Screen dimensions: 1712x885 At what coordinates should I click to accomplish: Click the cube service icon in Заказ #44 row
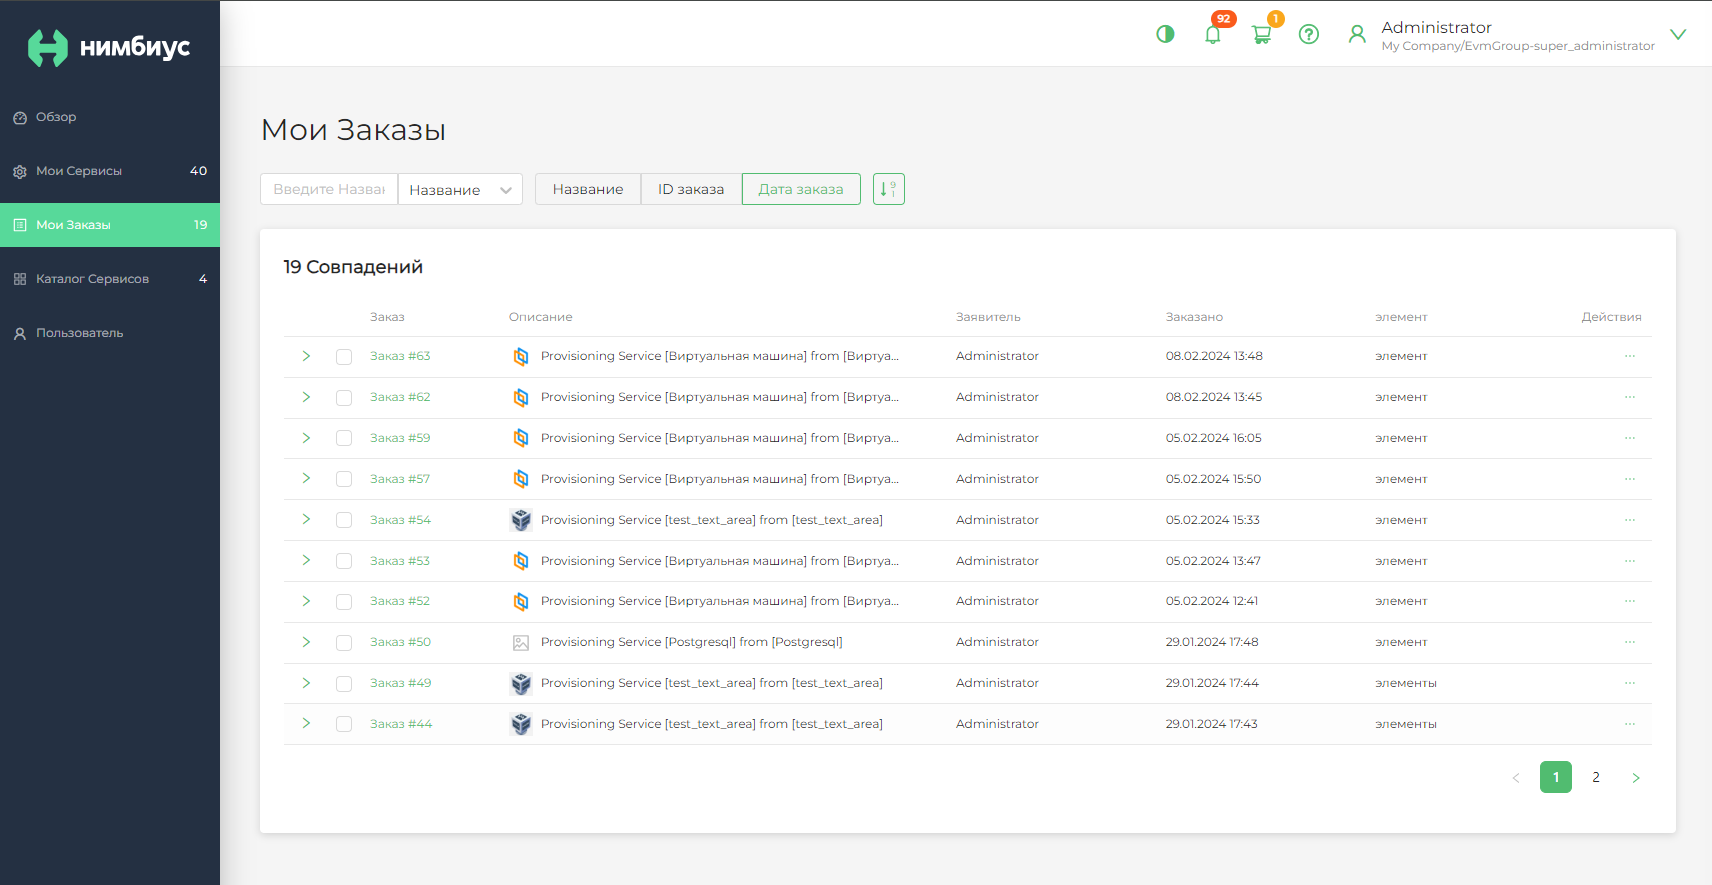point(521,724)
